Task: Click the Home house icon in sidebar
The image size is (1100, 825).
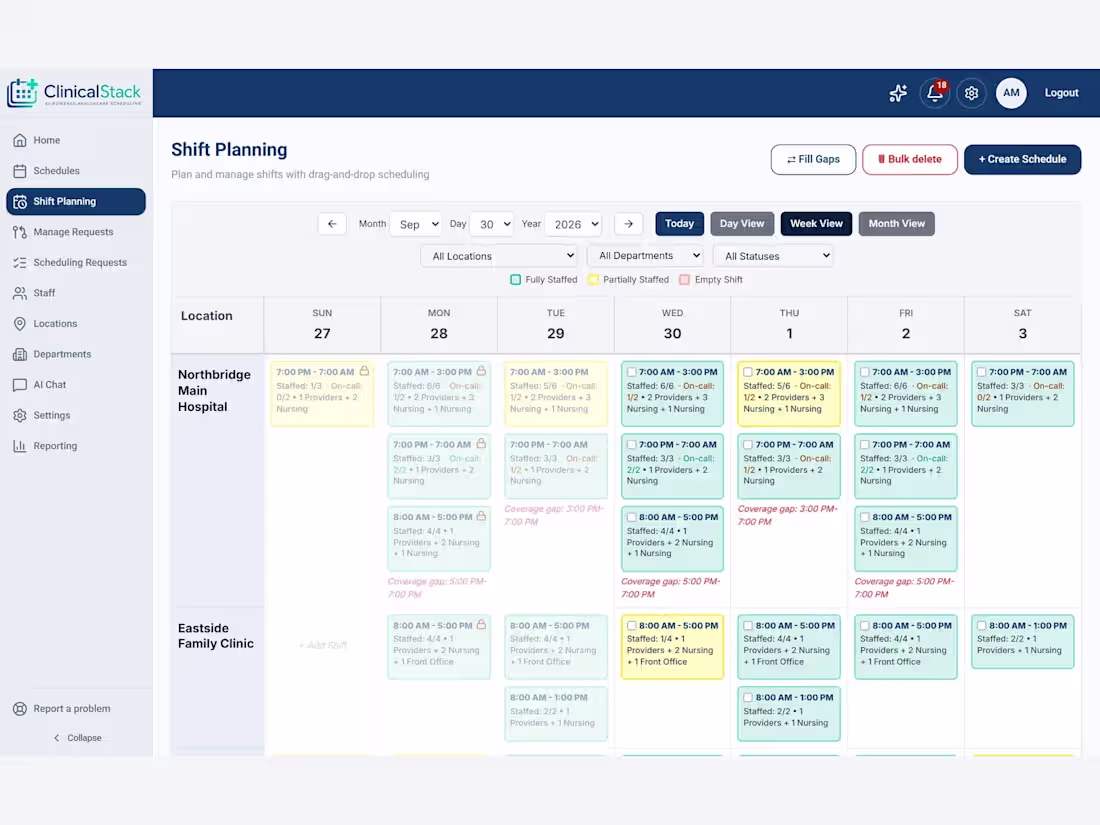Action: click(20, 140)
